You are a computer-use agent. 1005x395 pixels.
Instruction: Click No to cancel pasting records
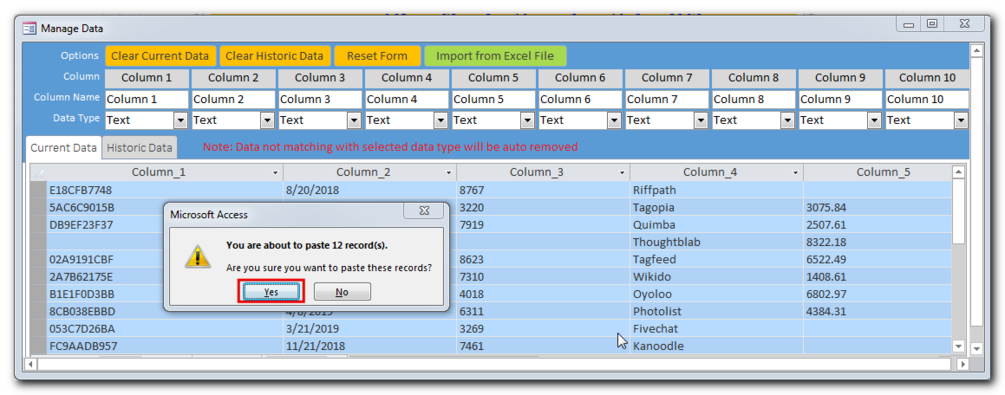pyautogui.click(x=342, y=292)
